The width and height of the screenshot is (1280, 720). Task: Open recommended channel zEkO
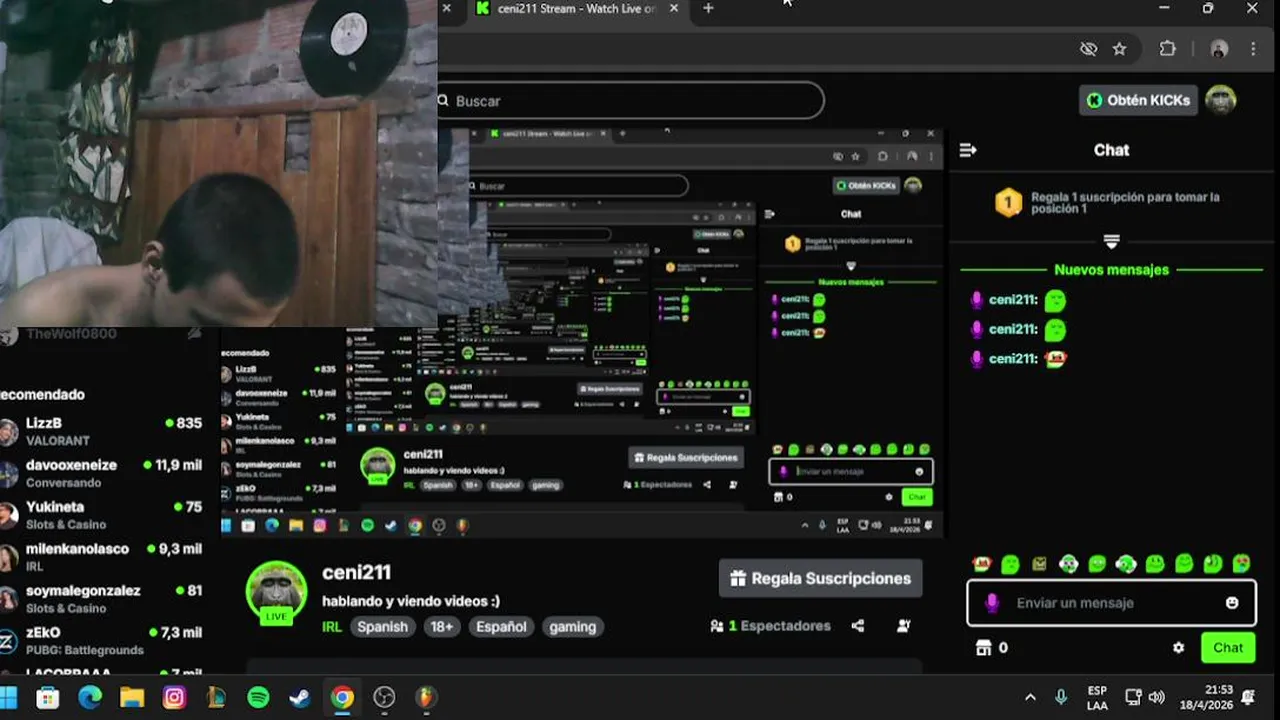[100, 641]
